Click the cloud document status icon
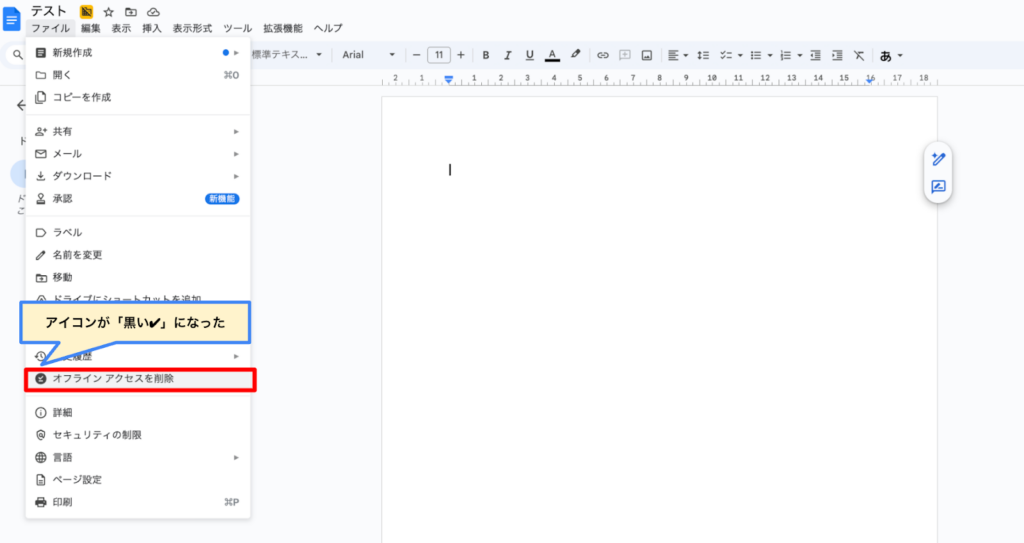Viewport: 1024px width, 543px height. [153, 12]
